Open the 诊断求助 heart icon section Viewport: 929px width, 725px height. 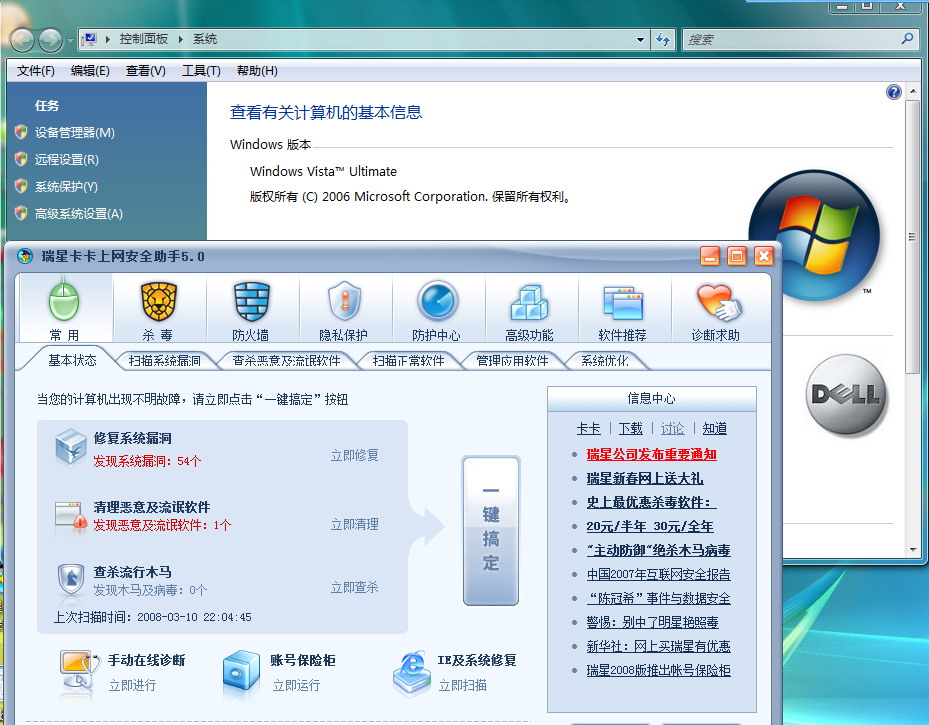(x=716, y=308)
